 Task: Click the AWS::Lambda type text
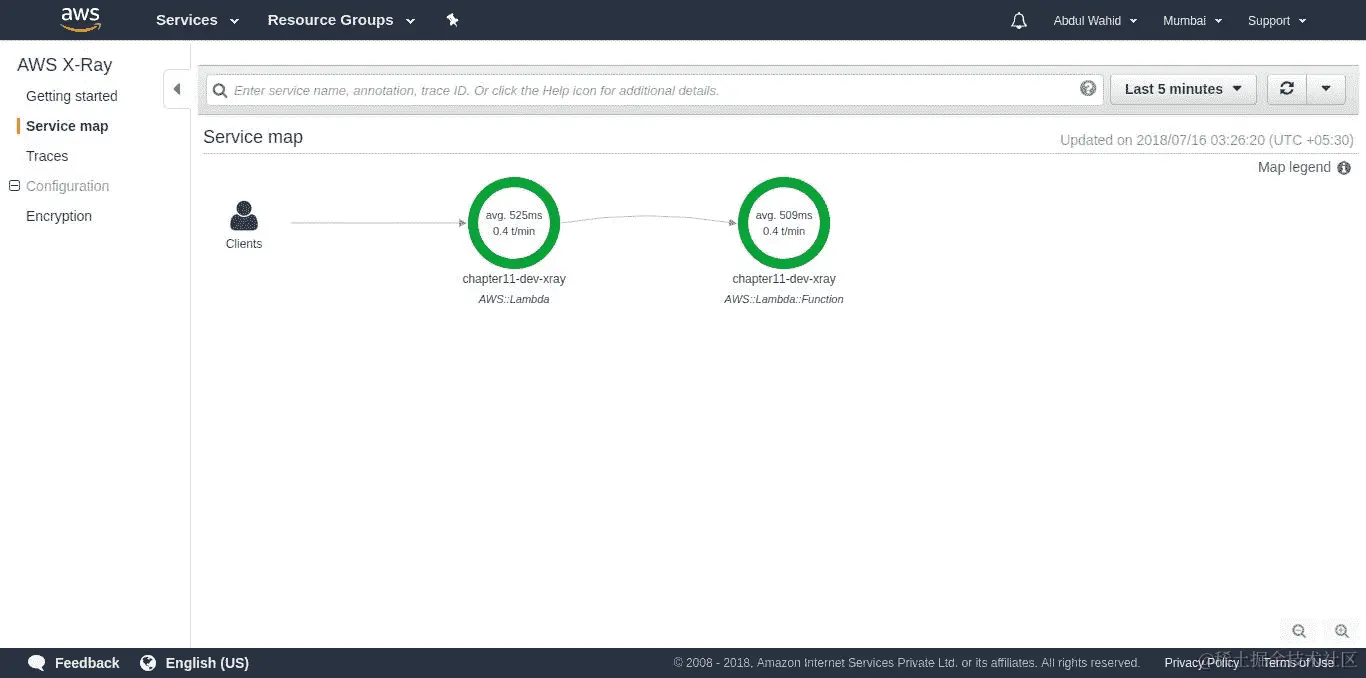pos(514,299)
